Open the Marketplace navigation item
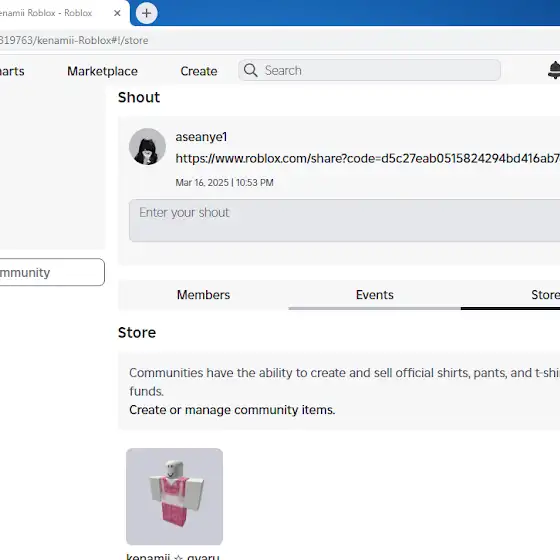The image size is (560, 560). pos(102,71)
